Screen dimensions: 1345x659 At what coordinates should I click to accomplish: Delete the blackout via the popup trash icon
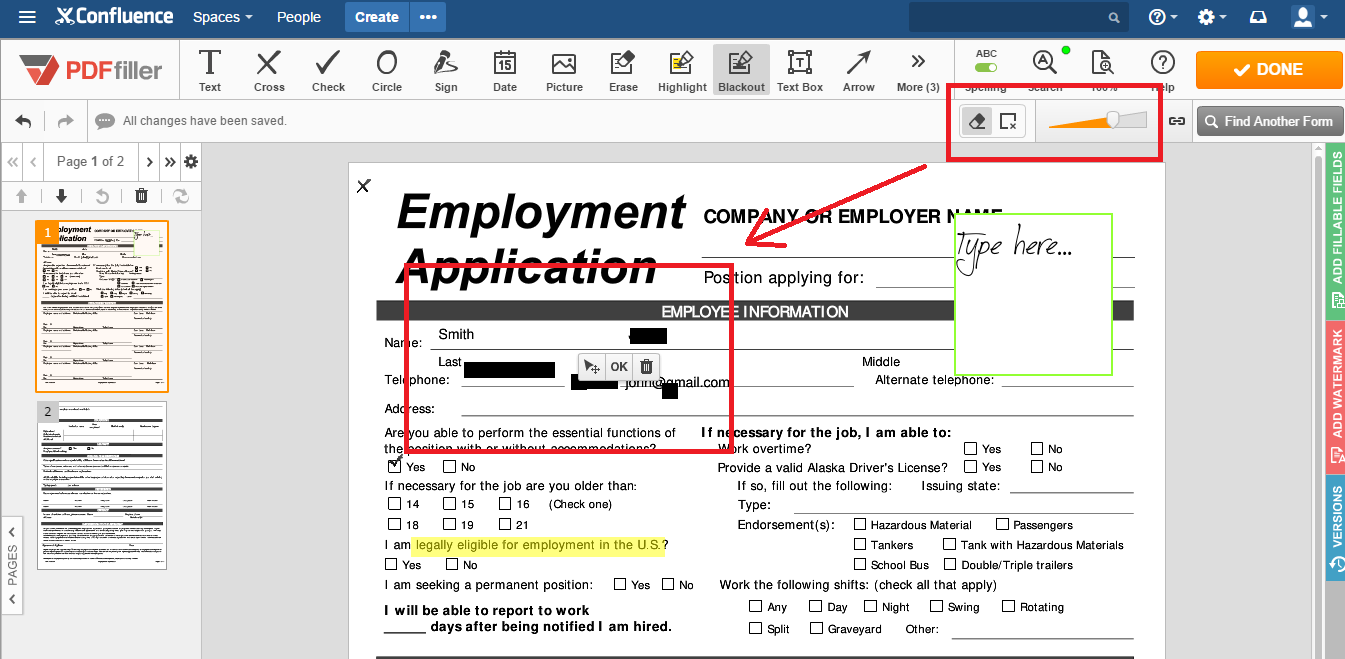click(x=646, y=367)
